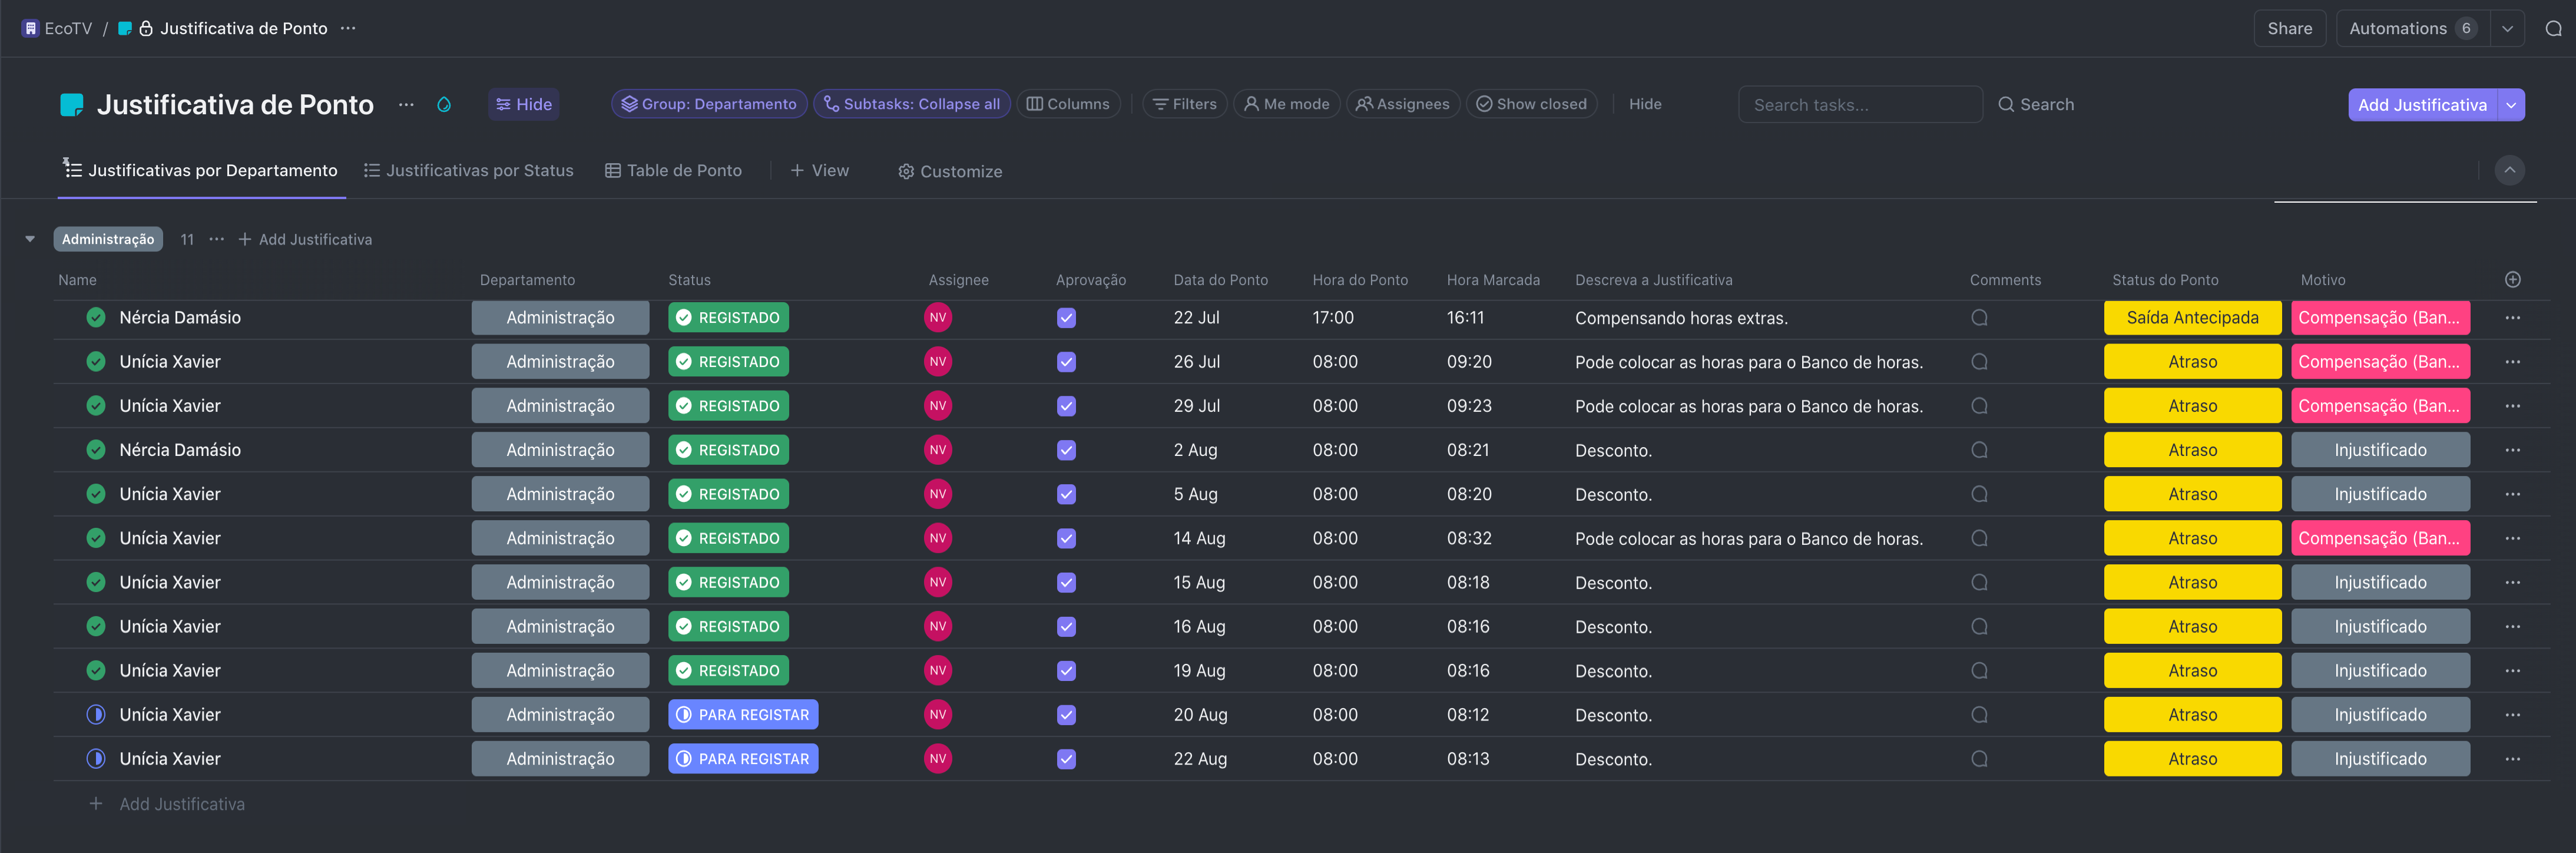Screen dimensions: 2576x853
Task: Uncheck Aprovação for 26 Jul row
Action: [1066, 362]
